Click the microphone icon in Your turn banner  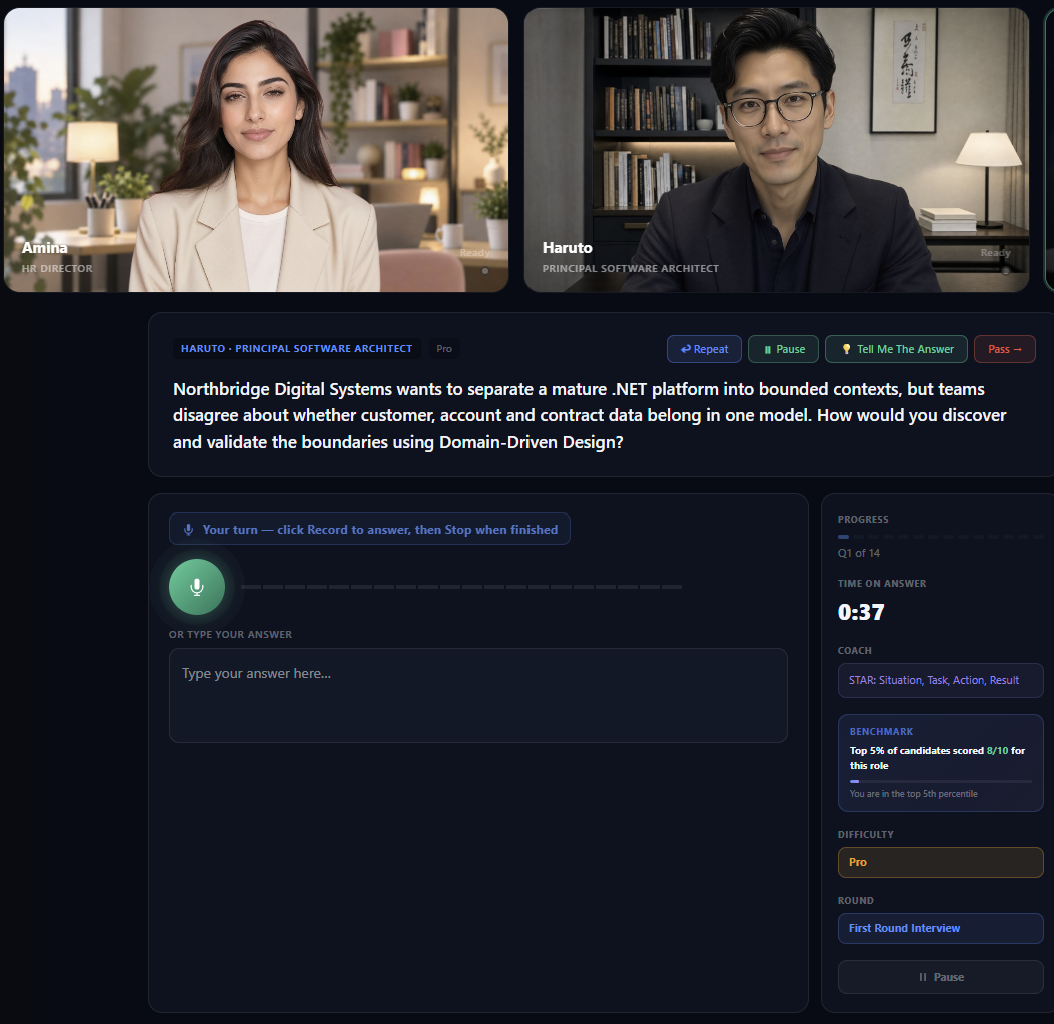pos(188,530)
